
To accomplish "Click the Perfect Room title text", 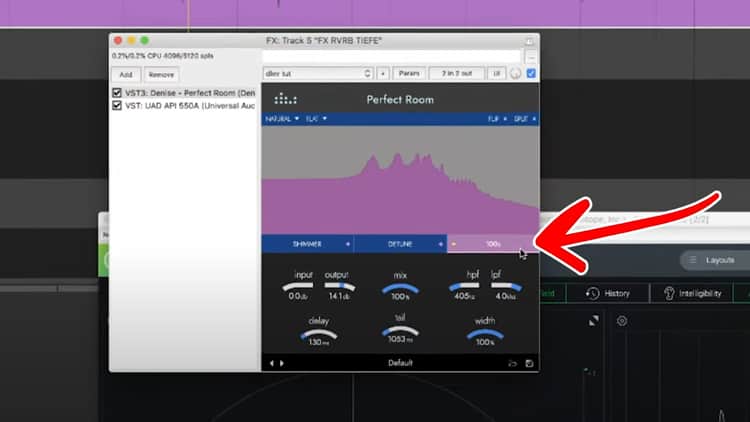I will coord(400,100).
